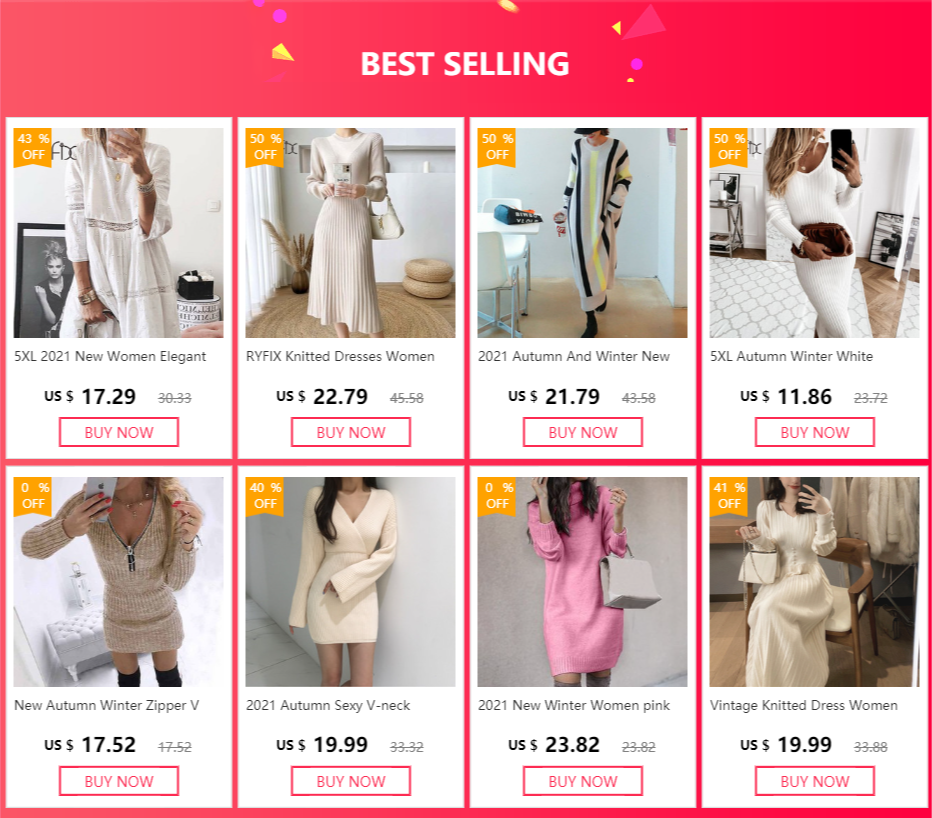Screen dimensions: 932x818
Task: Click the 43% OFF discount badge
Action: pyautogui.click(x=33, y=147)
